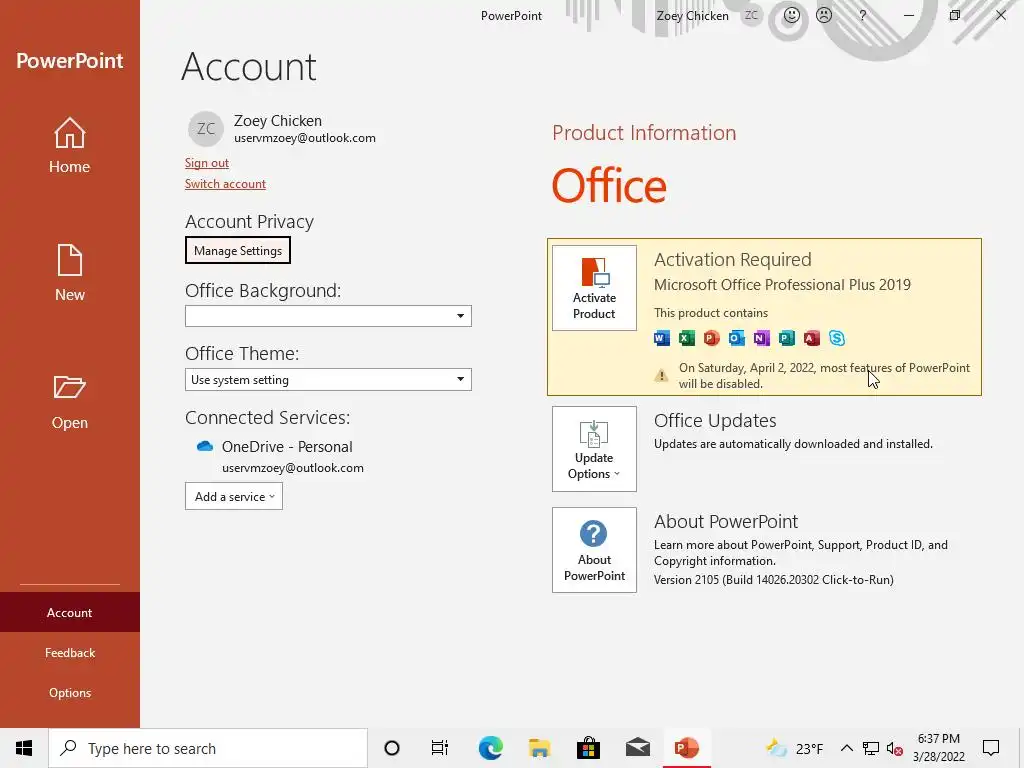
Task: Open Microsoft Store from taskbar
Action: (588, 748)
